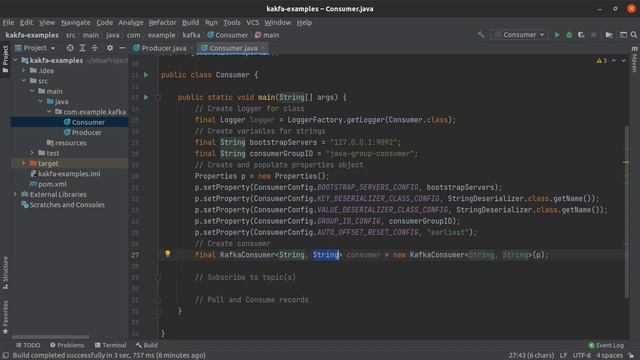Collapse the com.example.kafka package

pos(49,111)
